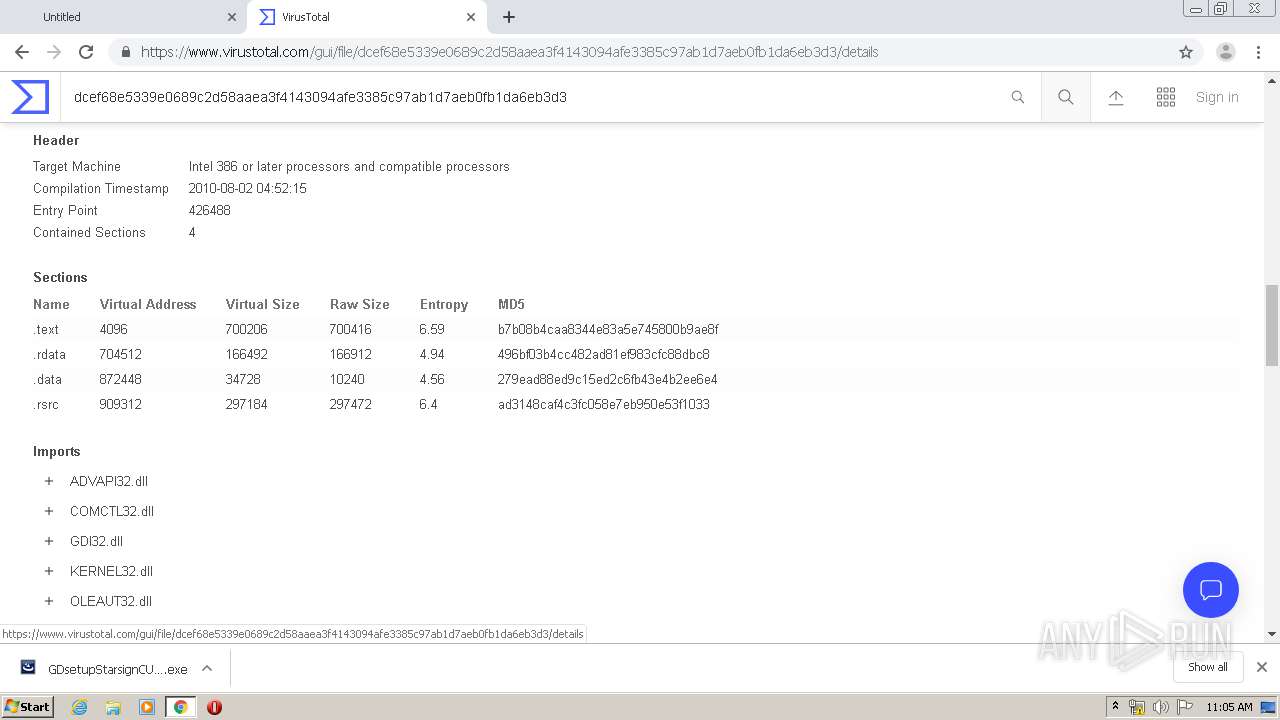Click Show all downloads button
This screenshot has height=720, width=1280.
(x=1207, y=667)
